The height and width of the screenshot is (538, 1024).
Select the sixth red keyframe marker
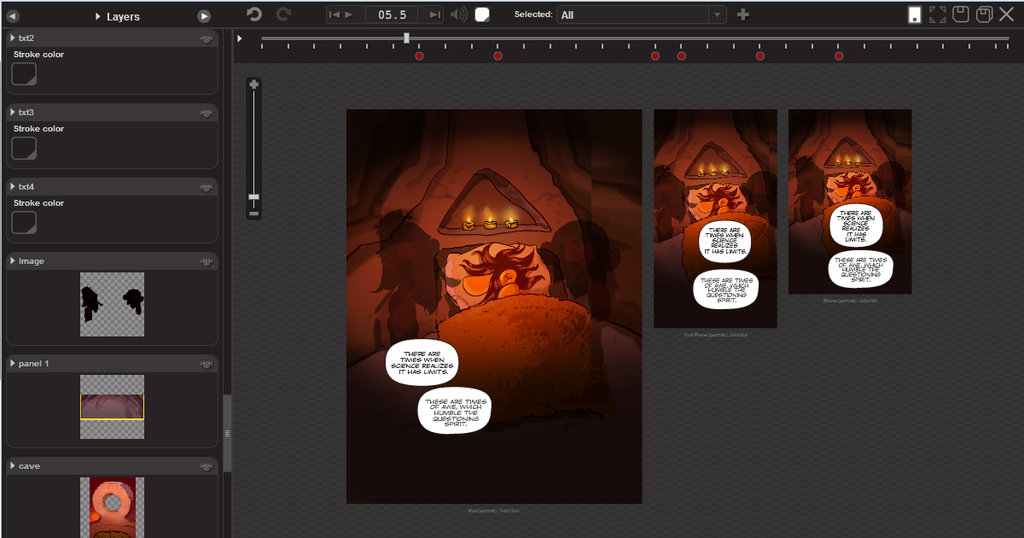point(839,56)
